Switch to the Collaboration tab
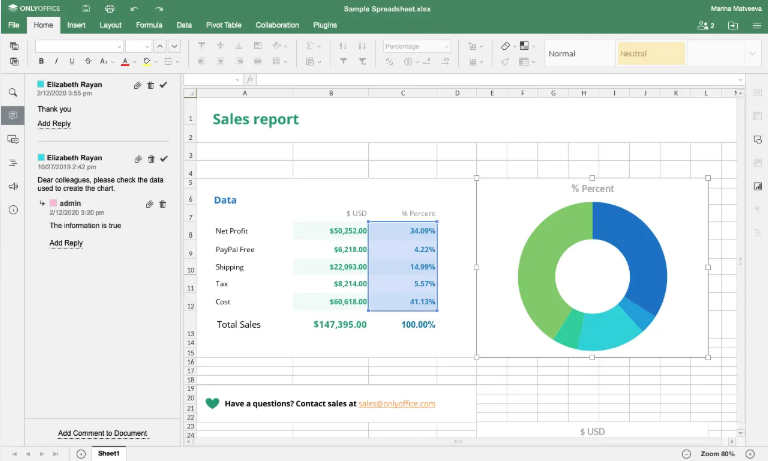 pos(277,25)
